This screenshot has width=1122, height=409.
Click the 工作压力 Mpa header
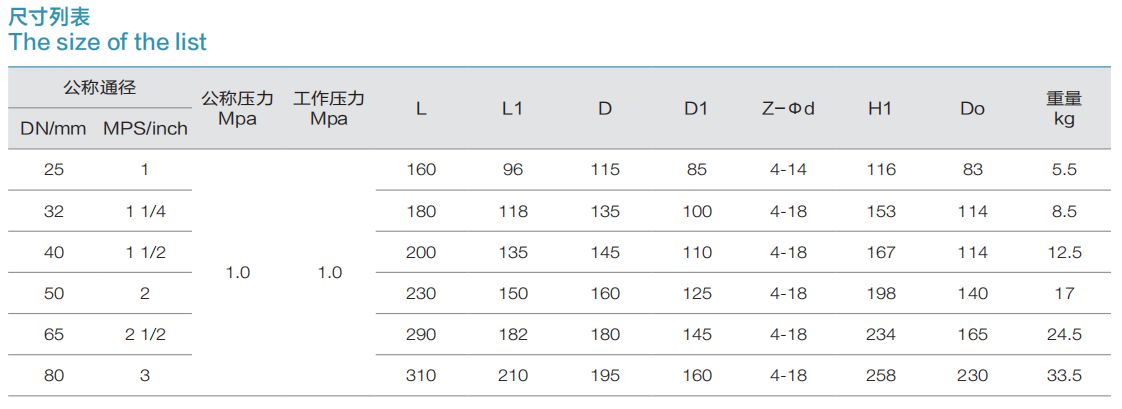[329, 108]
